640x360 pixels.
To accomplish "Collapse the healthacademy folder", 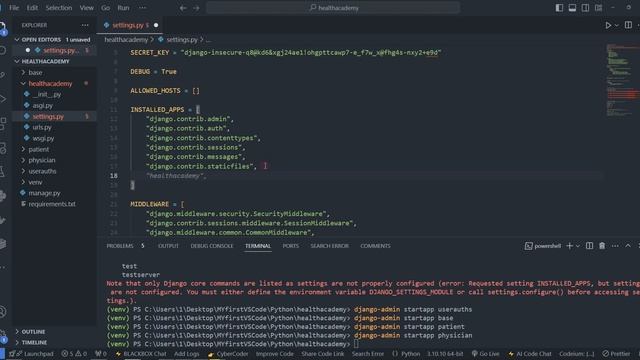I will click(50, 83).
